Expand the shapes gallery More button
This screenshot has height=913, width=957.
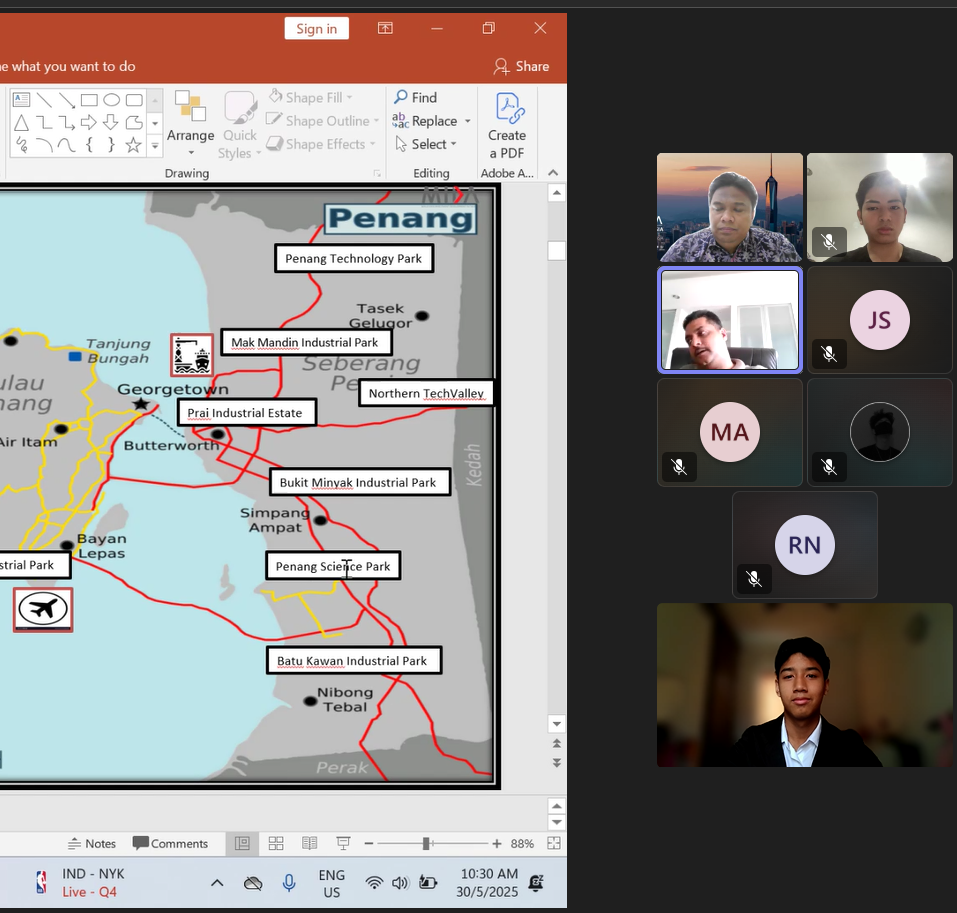tap(155, 146)
